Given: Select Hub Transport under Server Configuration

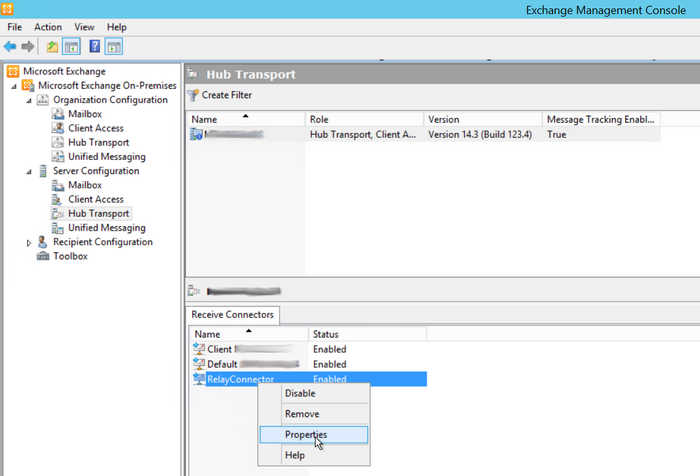Looking at the screenshot, I should coord(99,213).
